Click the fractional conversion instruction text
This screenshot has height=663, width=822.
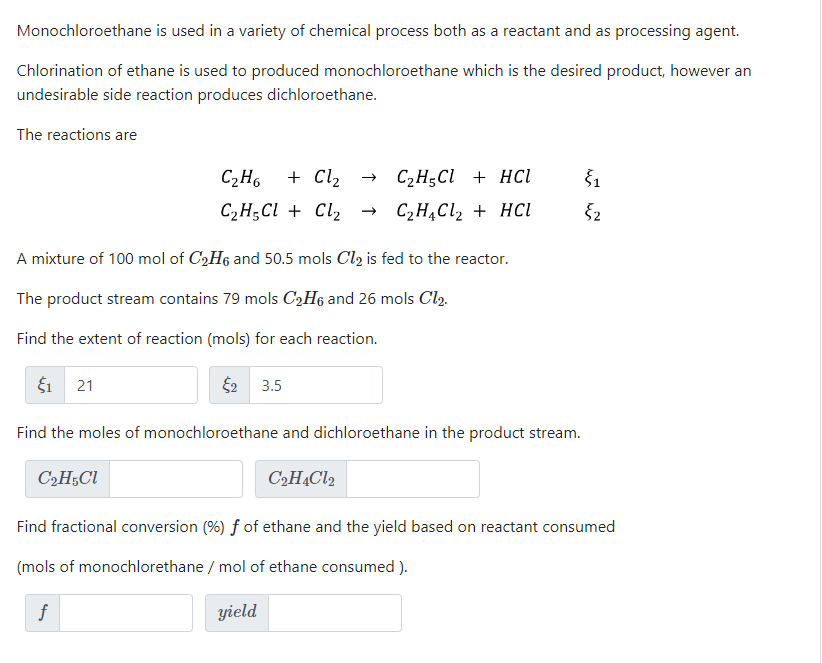[315, 526]
